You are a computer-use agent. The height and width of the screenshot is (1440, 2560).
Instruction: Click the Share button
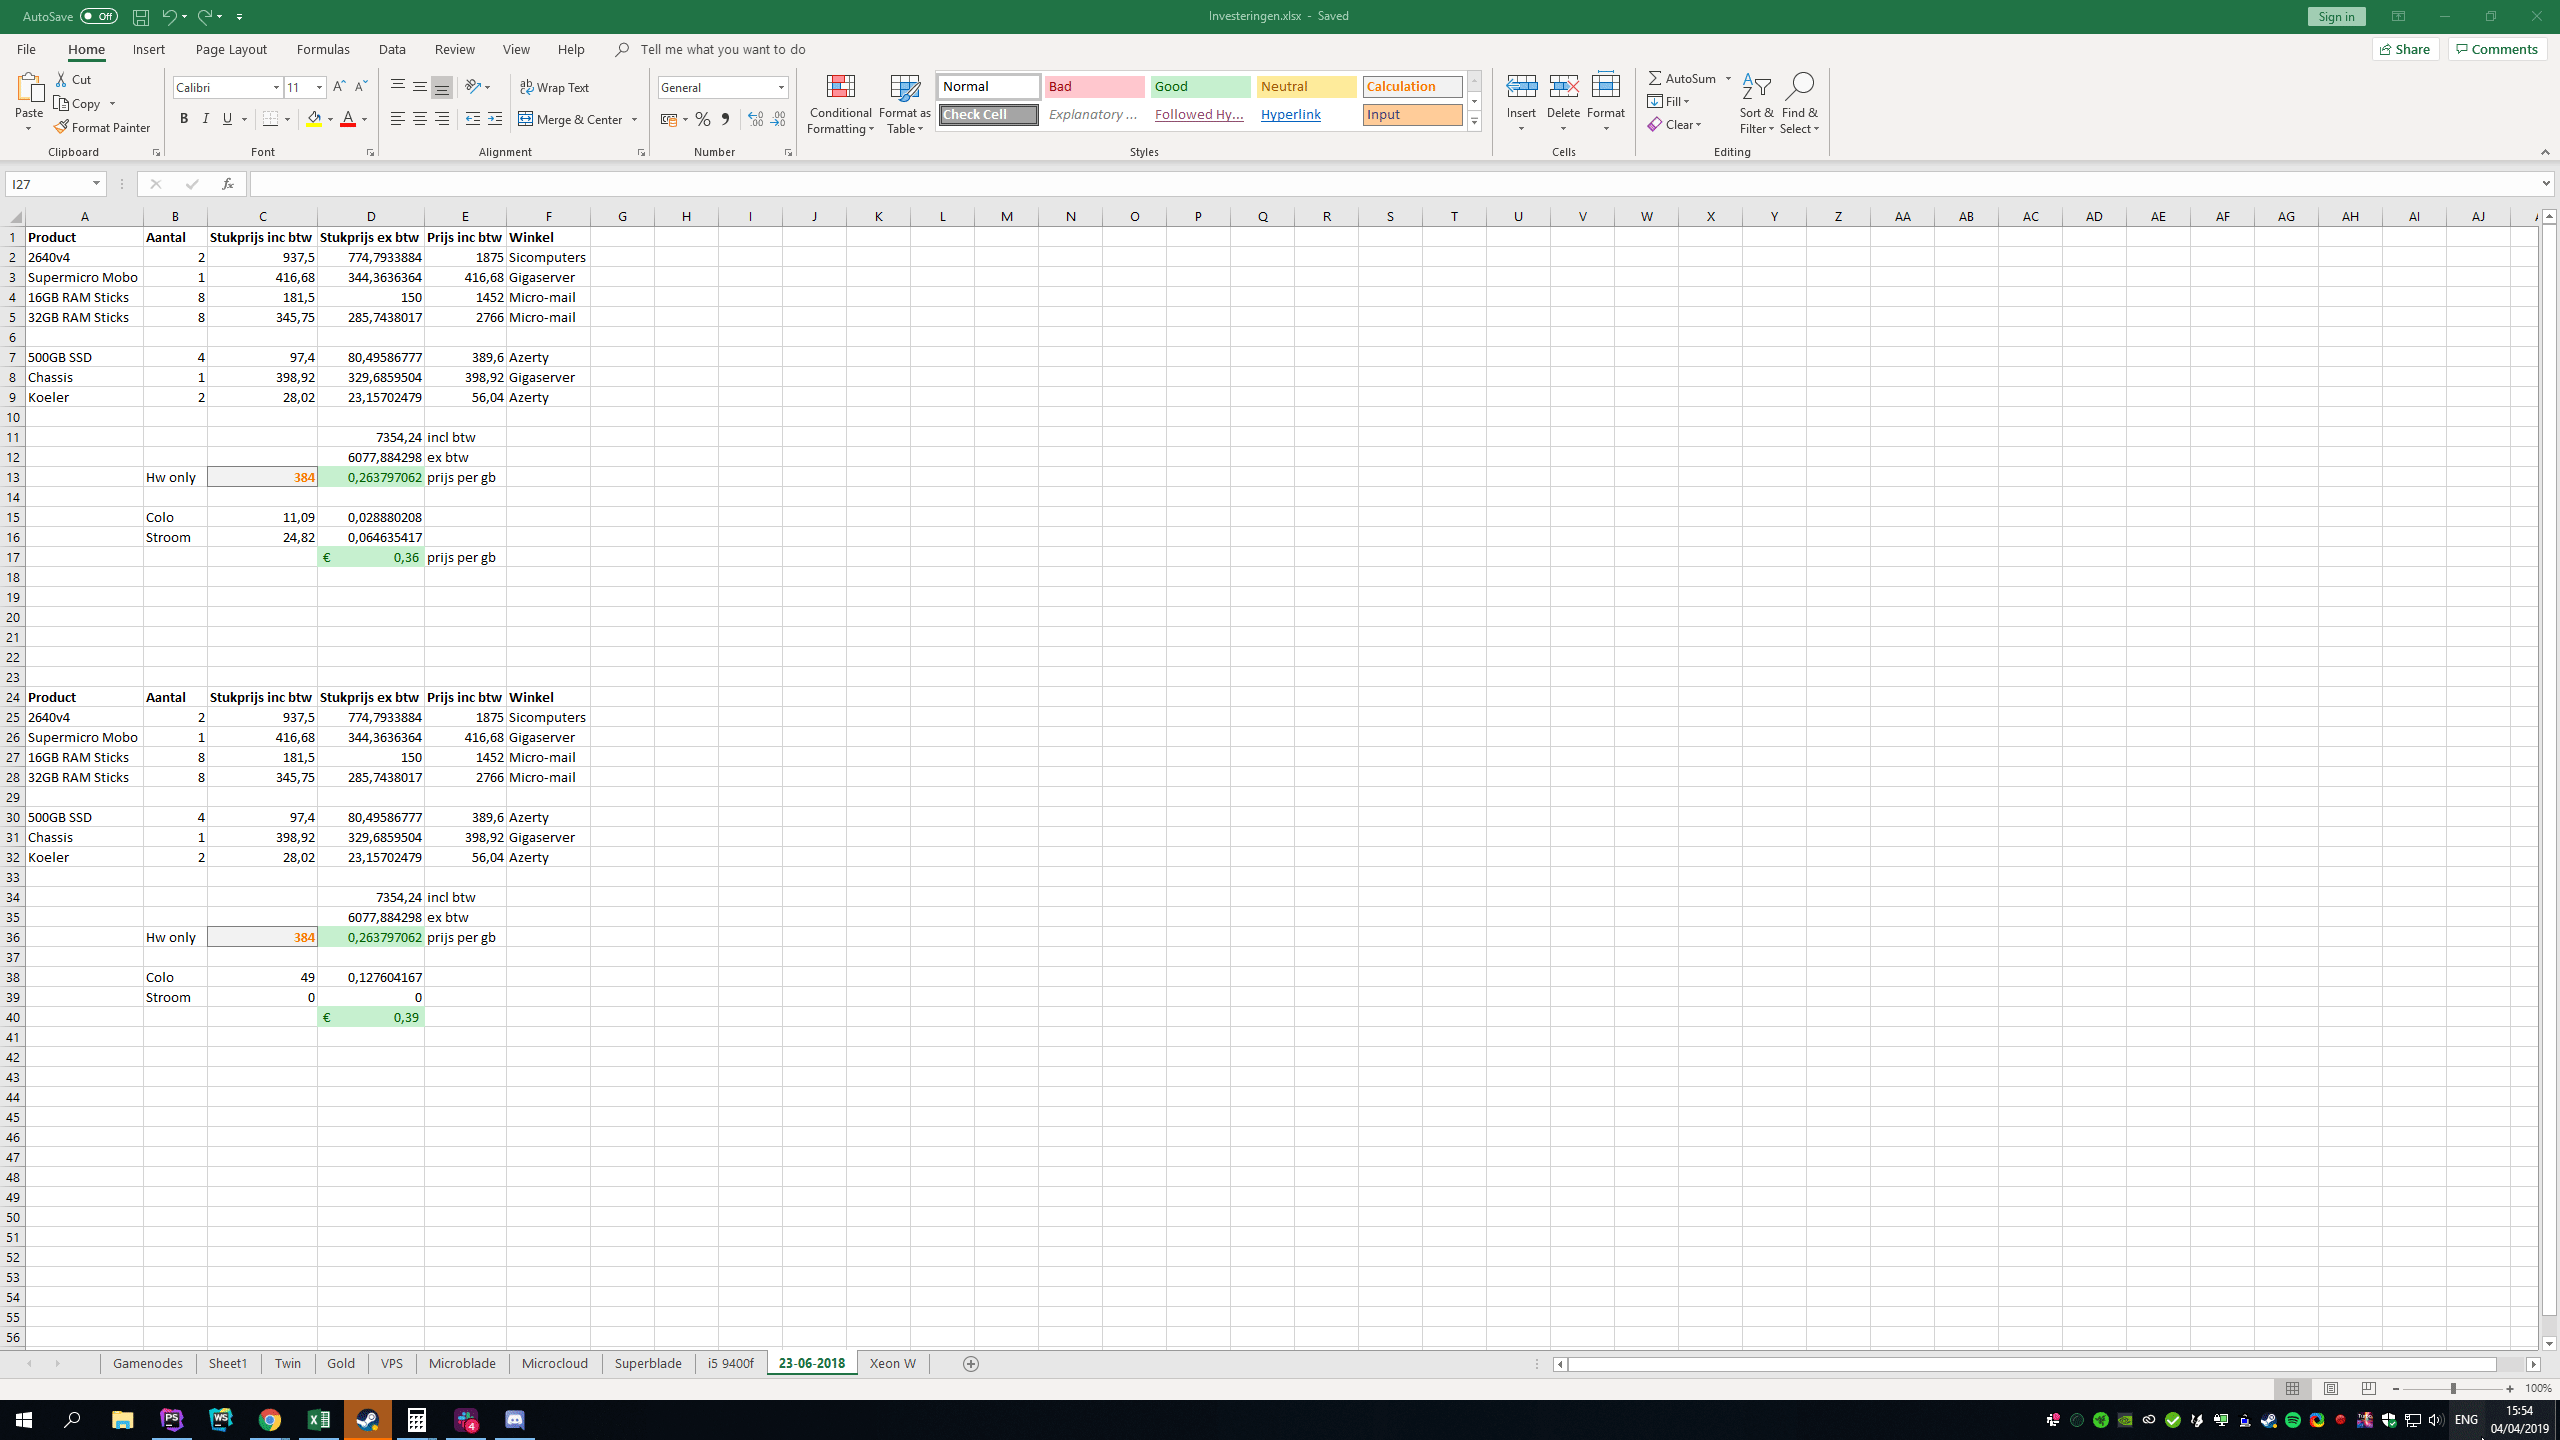point(2405,49)
